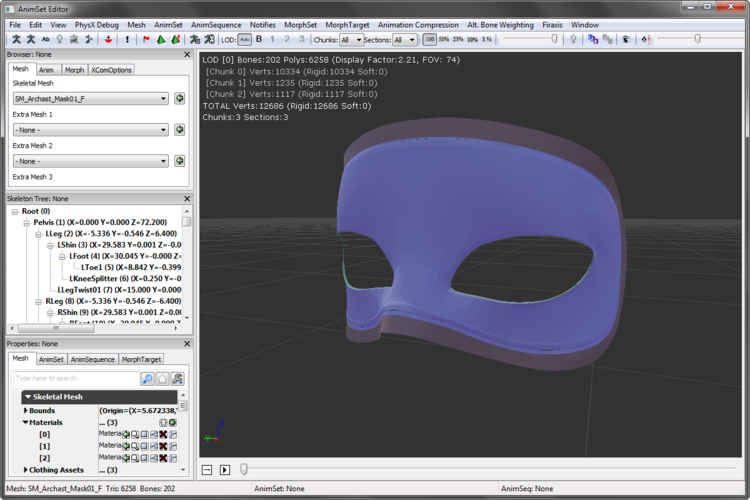Open the AnimSequence menu
The height and width of the screenshot is (500, 750).
pyautogui.click(x=216, y=25)
